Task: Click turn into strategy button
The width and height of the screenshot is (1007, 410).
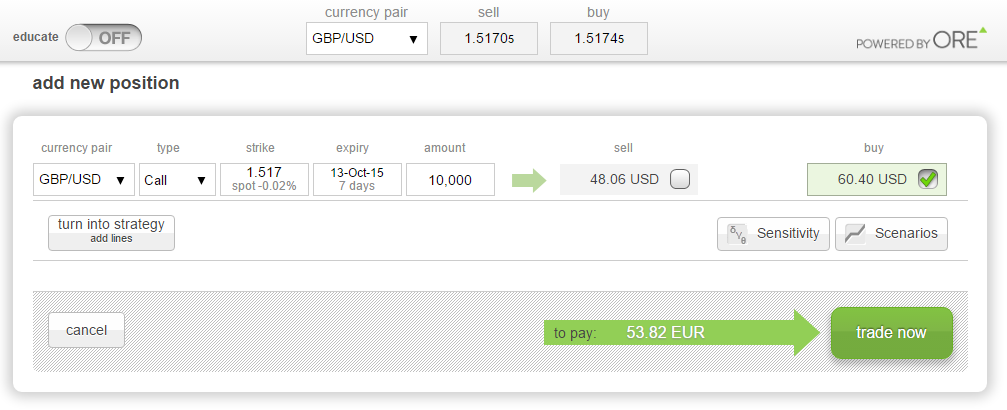Action: (111, 230)
